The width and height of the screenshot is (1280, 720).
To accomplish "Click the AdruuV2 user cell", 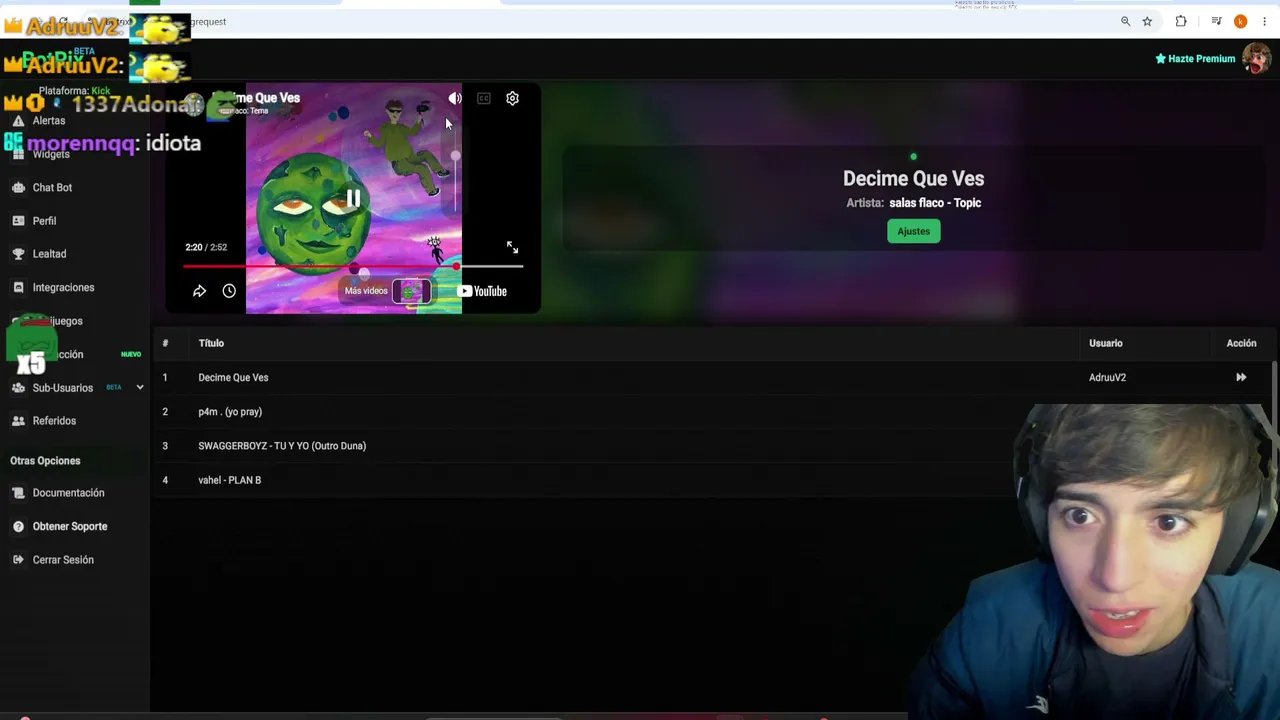I will coord(1107,377).
